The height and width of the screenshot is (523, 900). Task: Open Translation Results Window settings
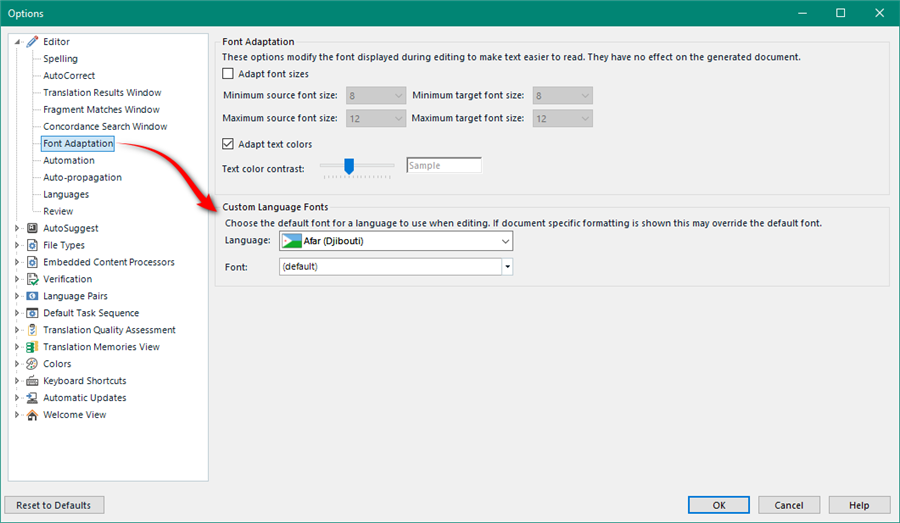(102, 92)
